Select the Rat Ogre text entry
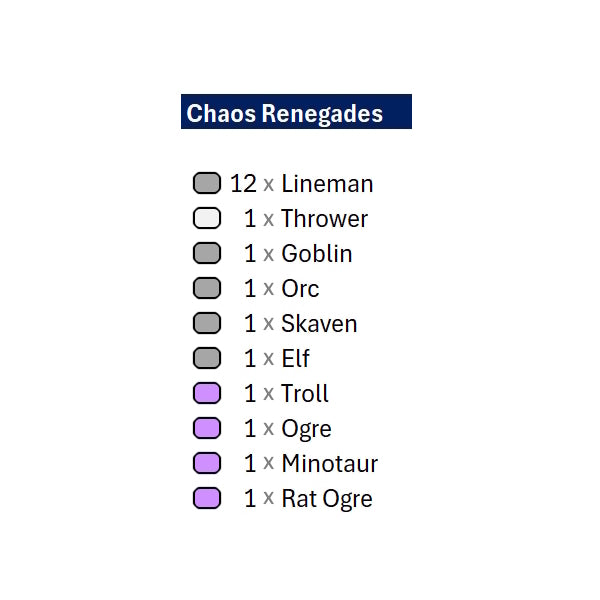The width and height of the screenshot is (600, 600). tap(327, 499)
